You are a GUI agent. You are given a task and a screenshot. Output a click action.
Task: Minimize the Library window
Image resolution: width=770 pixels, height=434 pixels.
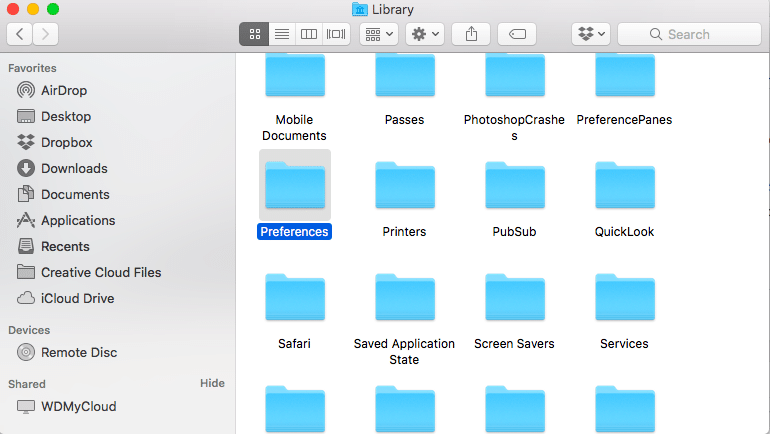[33, 9]
